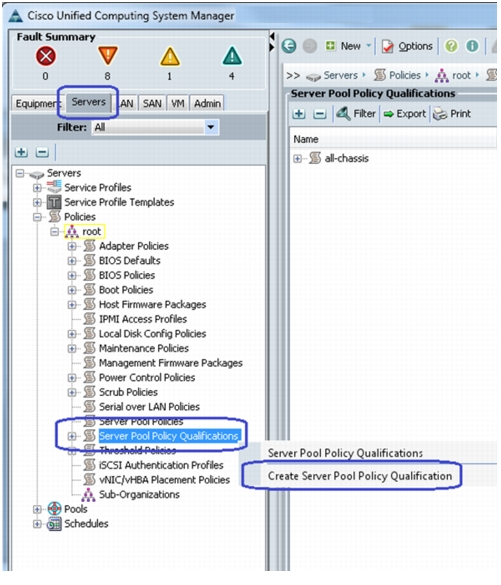Image resolution: width=501 pixels, height=585 pixels.
Task: Open the New dropdown arrow
Action: pyautogui.click(x=369, y=46)
